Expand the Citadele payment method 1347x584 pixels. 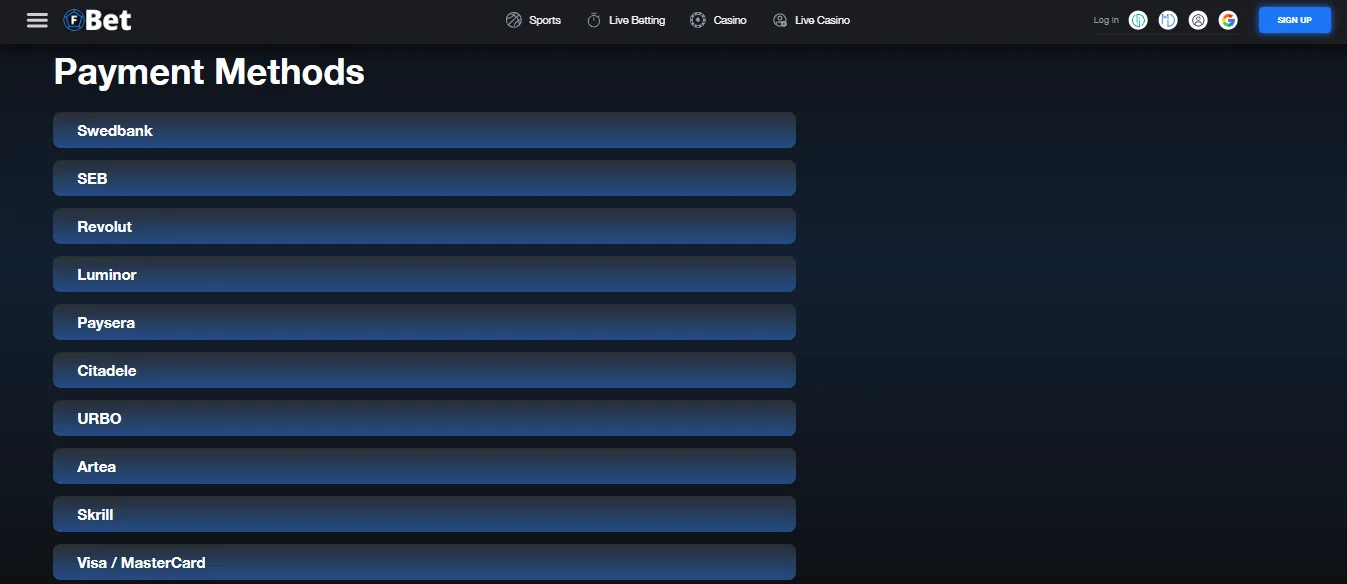click(424, 370)
